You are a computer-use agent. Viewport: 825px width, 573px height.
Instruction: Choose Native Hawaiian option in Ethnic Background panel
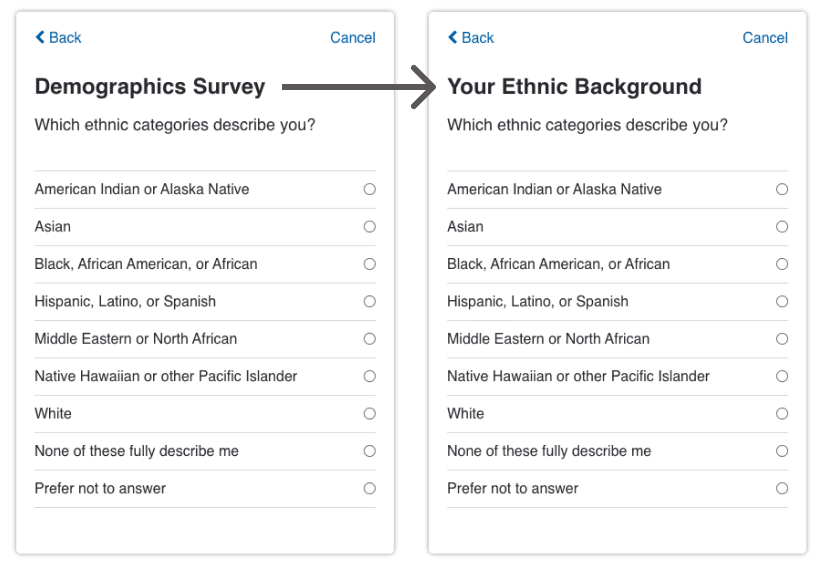coord(782,376)
